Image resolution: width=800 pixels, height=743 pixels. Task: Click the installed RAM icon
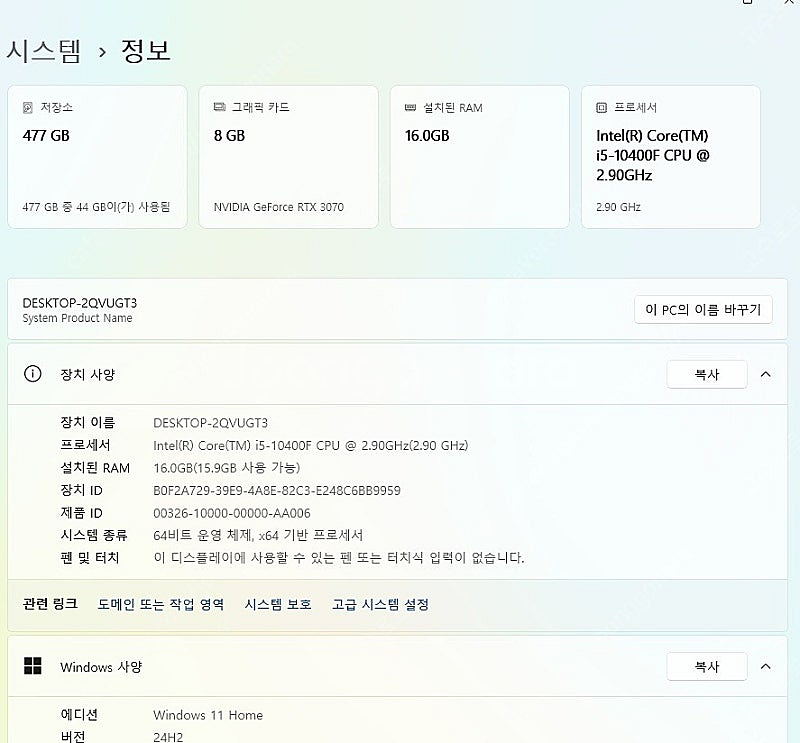point(411,107)
